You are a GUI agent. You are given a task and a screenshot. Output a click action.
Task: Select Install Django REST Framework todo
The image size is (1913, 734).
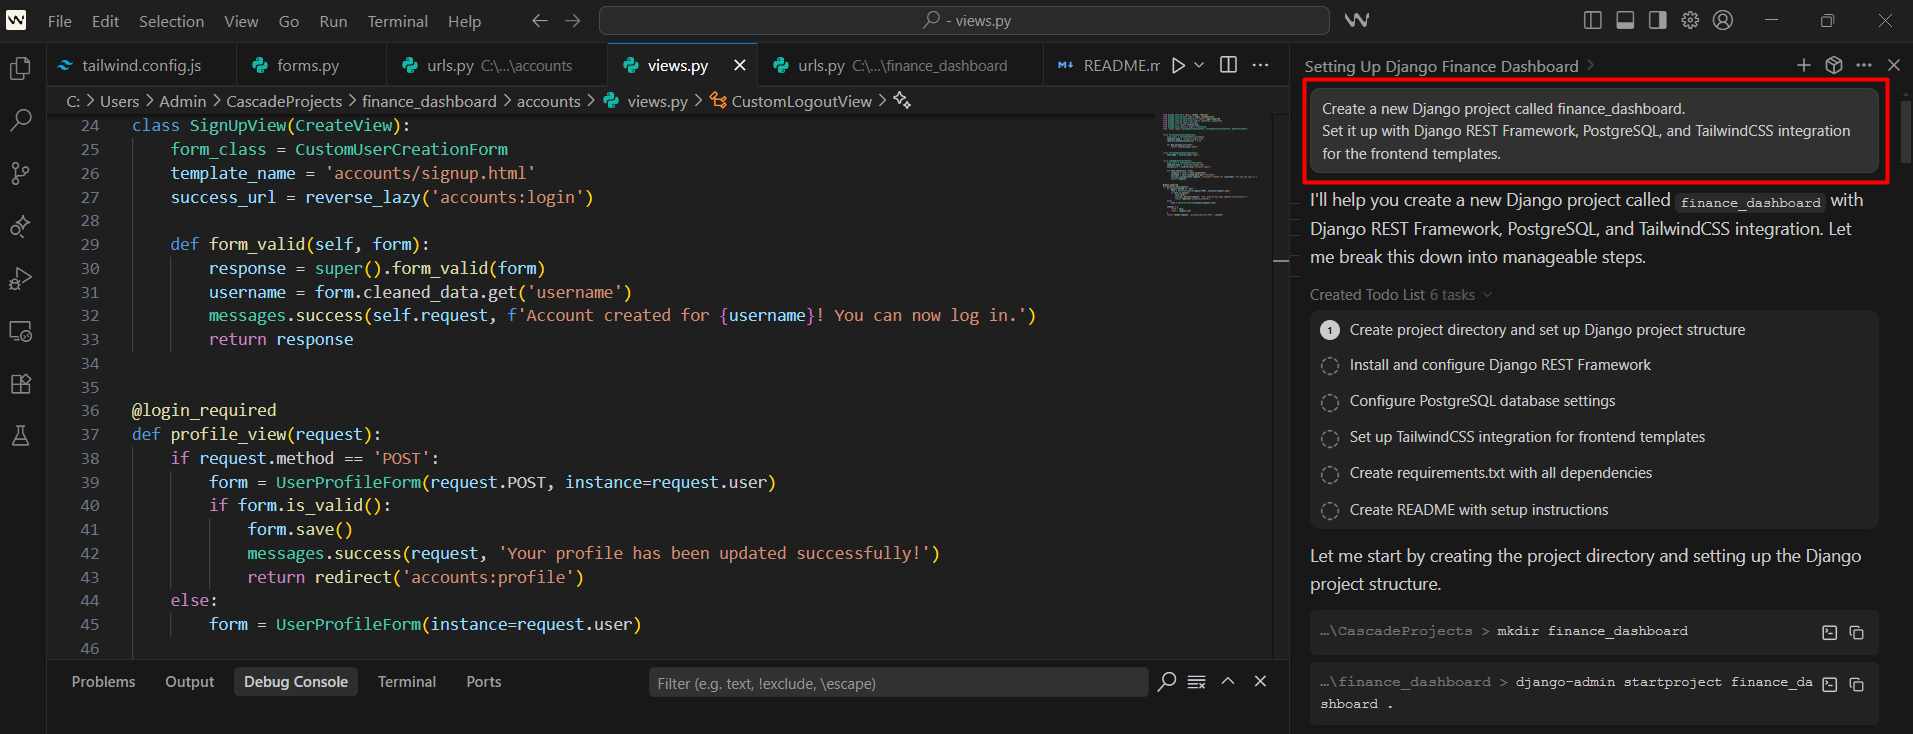[x=1500, y=365]
